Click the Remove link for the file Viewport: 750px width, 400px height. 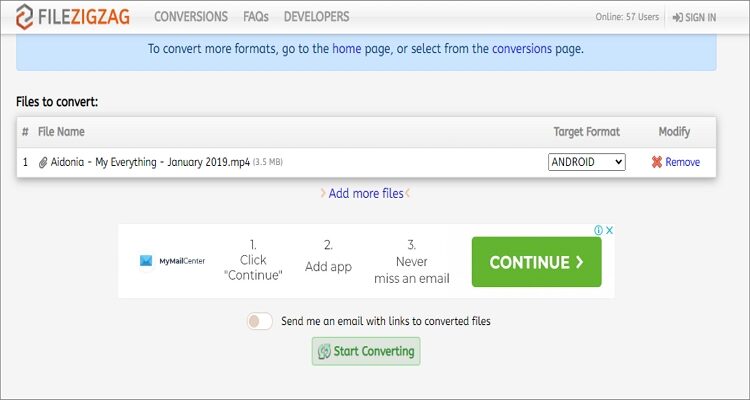pos(682,162)
